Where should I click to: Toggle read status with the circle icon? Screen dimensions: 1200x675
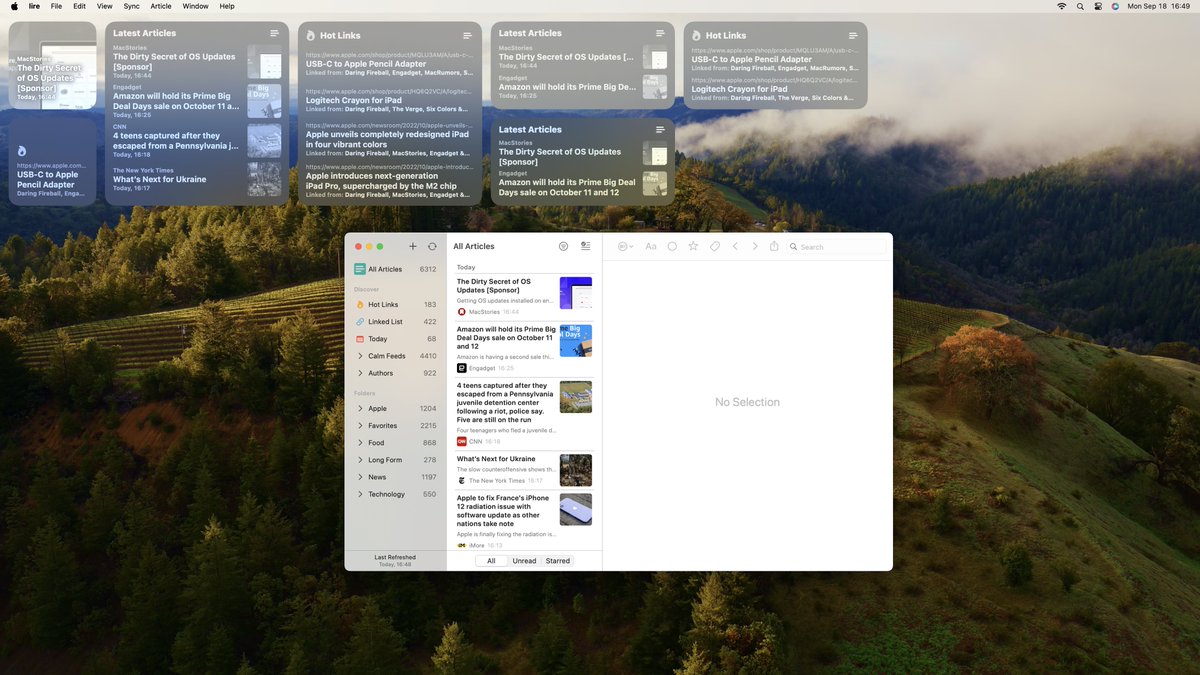672,246
